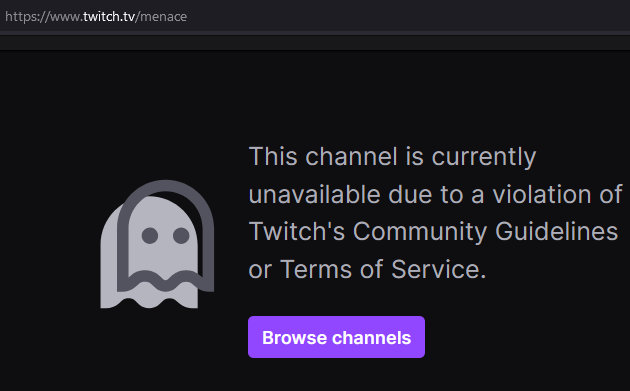The image size is (630, 391).
Task: Click the /menace path in the URL
Action: (161, 16)
